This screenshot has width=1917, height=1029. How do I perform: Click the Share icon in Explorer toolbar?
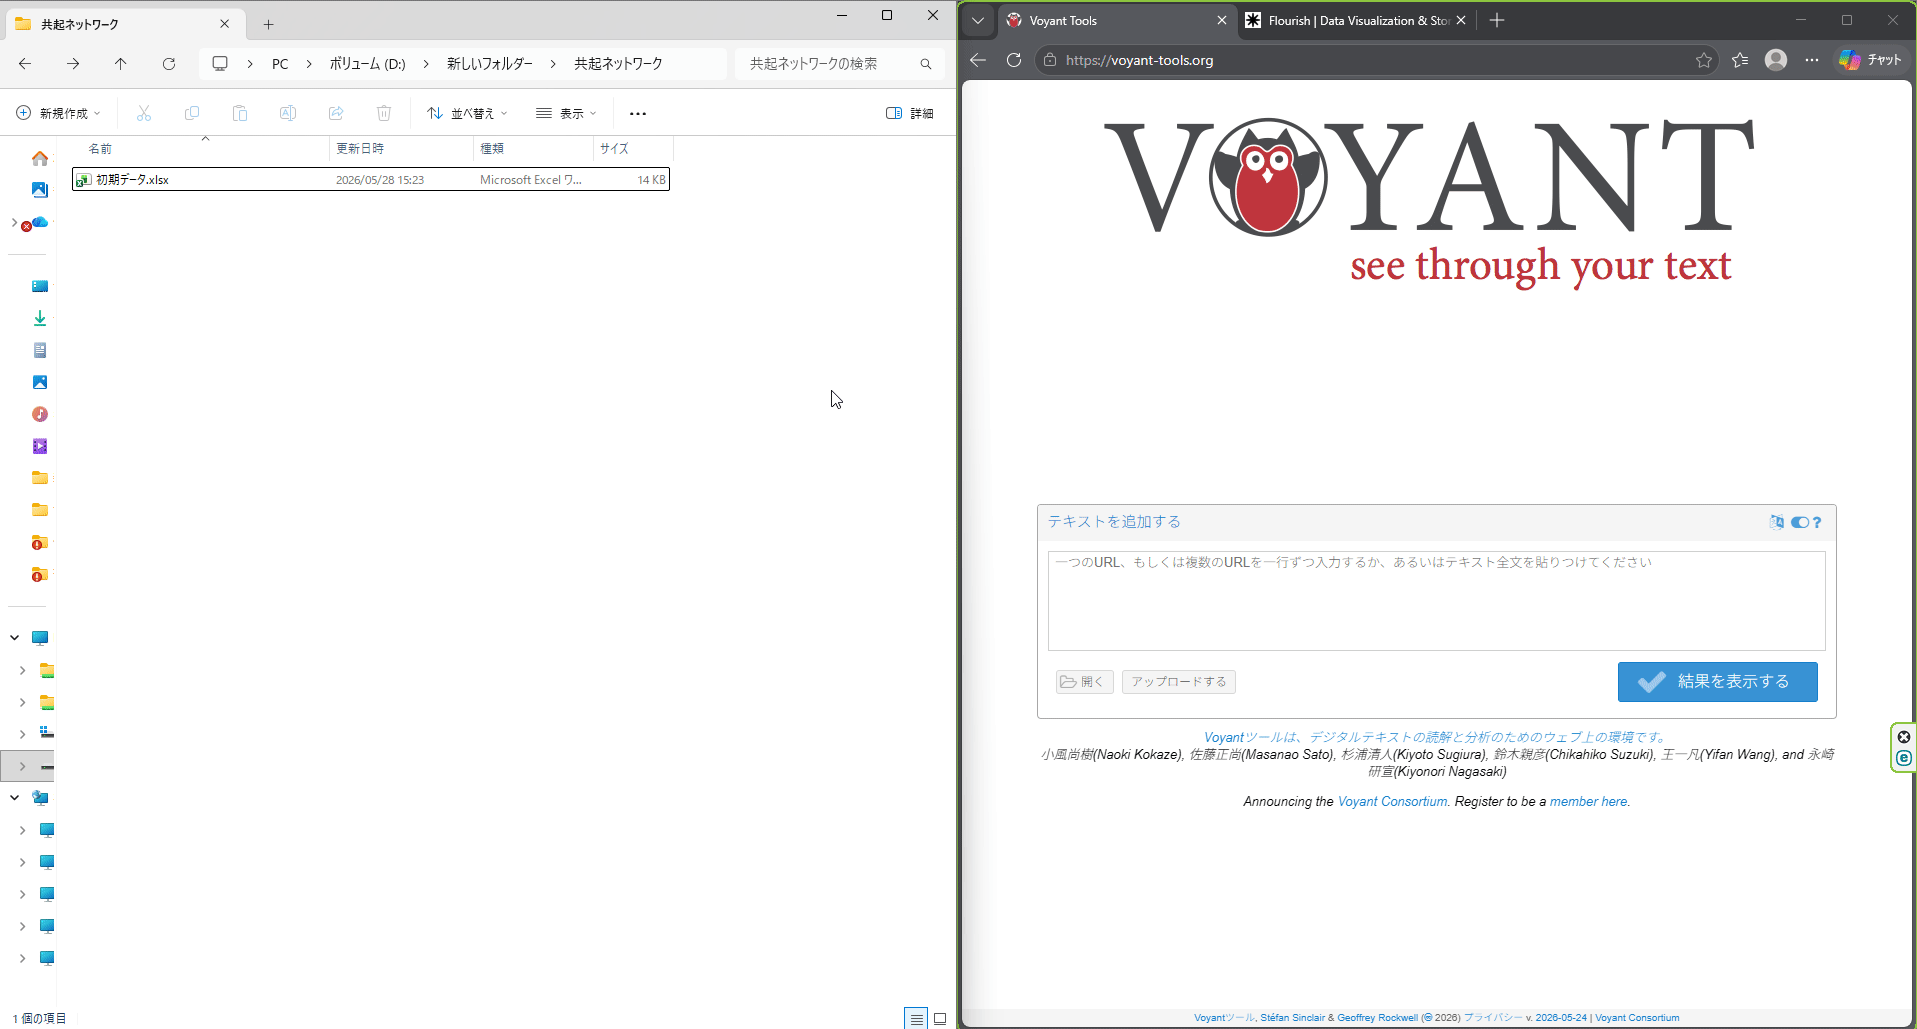click(x=336, y=113)
